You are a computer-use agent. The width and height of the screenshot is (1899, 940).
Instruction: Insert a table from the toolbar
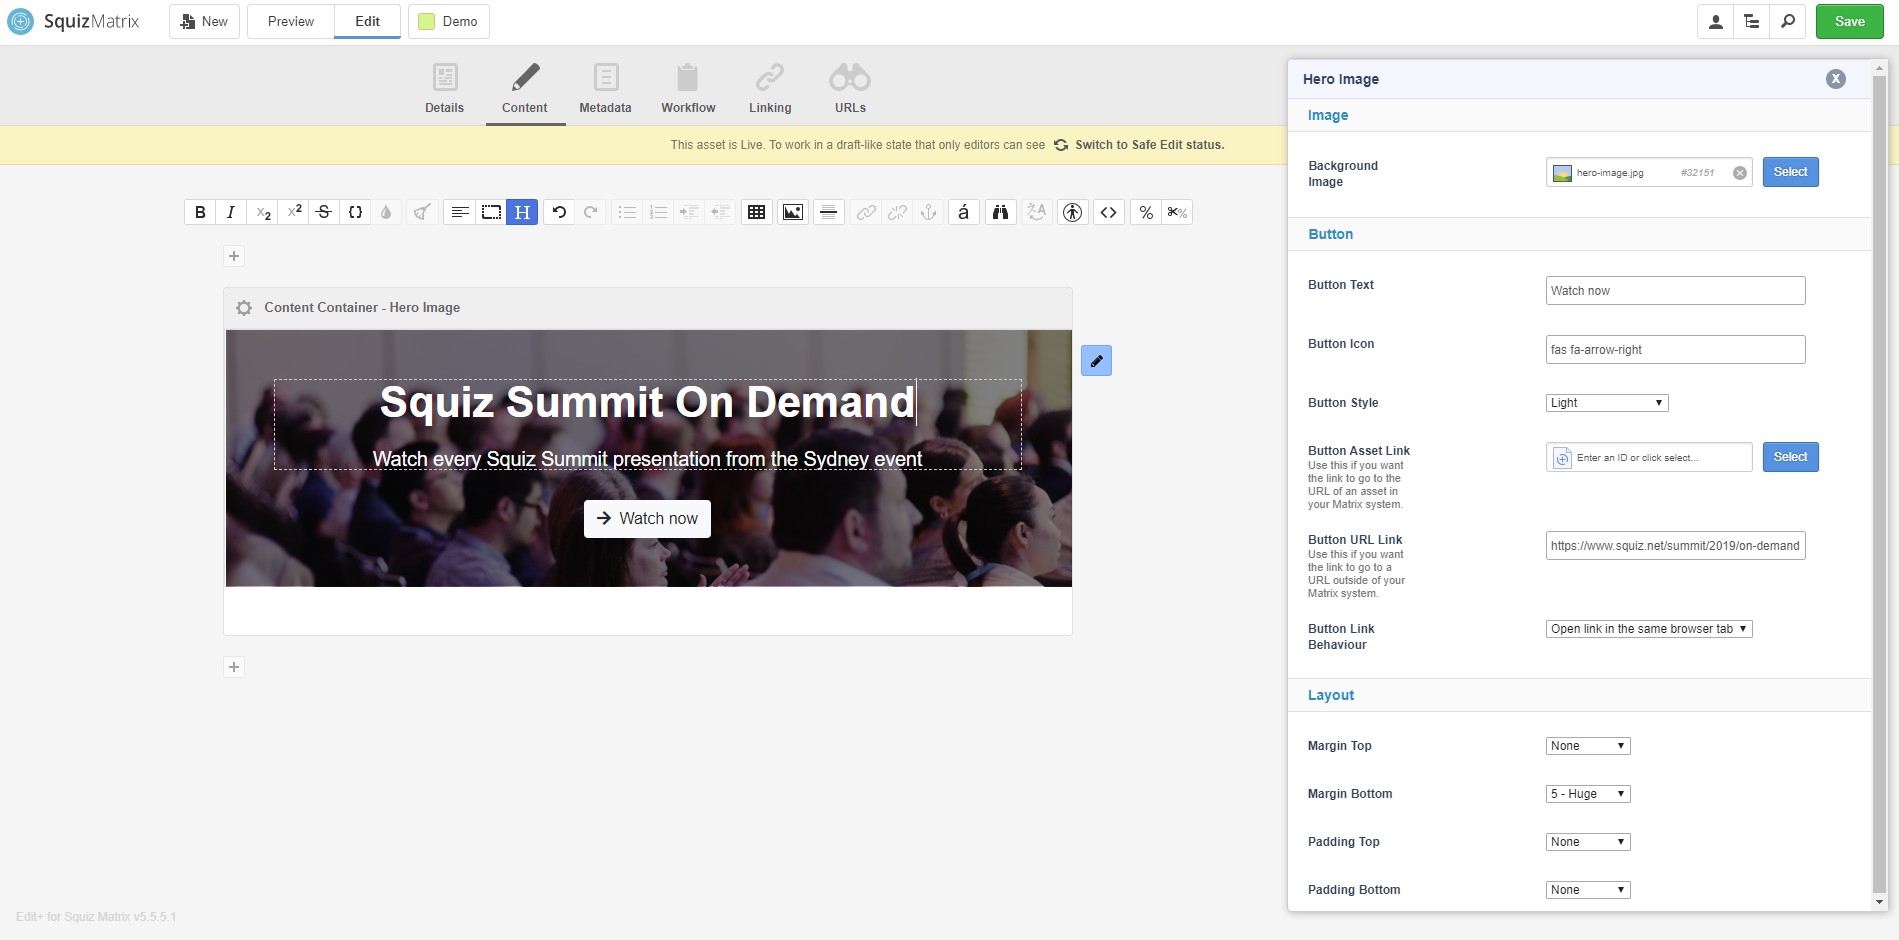(757, 212)
